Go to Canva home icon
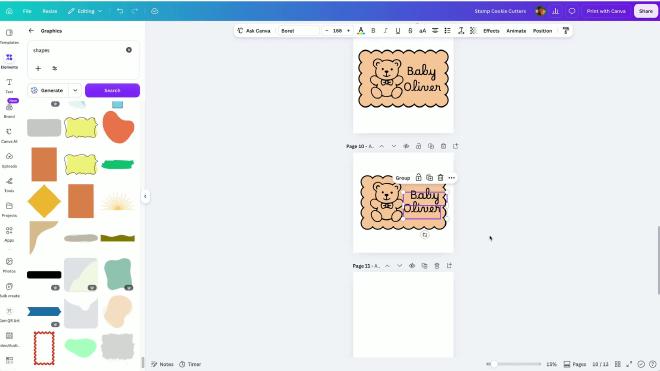 point(9,11)
